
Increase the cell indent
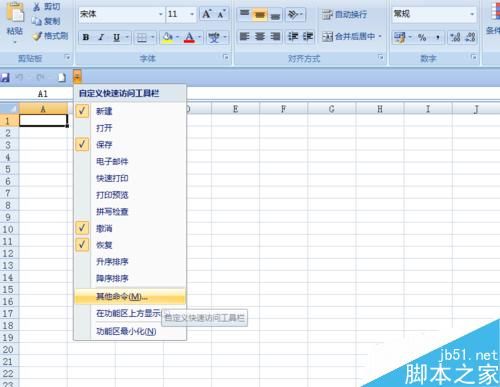(307, 36)
